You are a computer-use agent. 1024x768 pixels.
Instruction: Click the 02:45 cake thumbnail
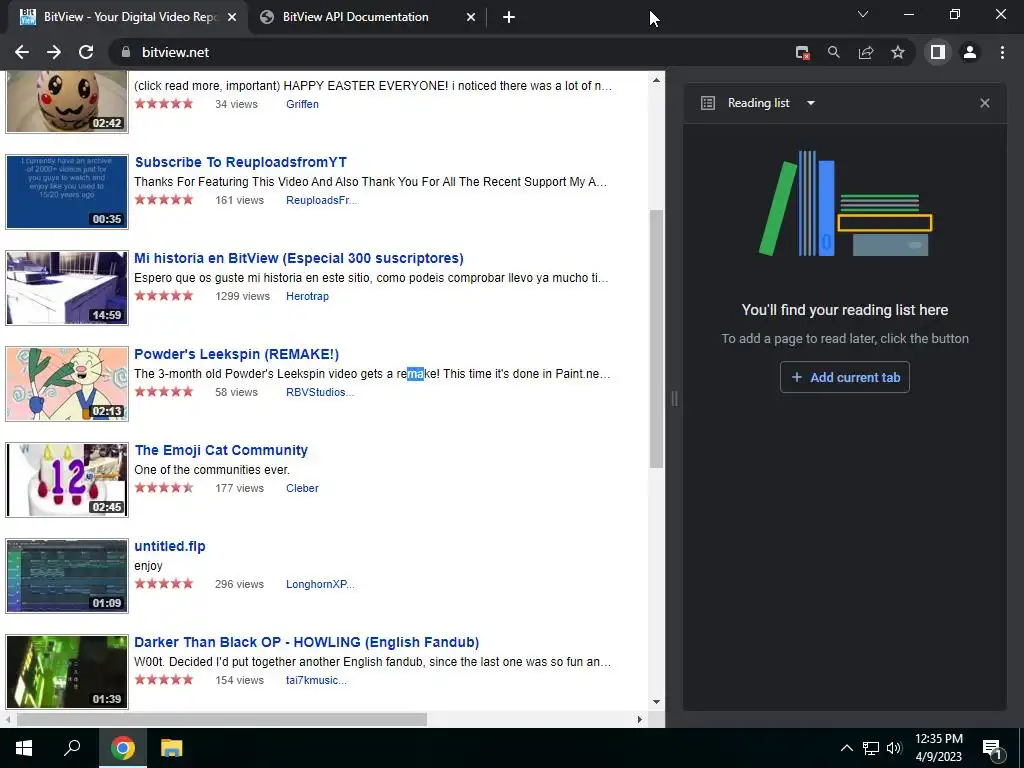tap(67, 480)
